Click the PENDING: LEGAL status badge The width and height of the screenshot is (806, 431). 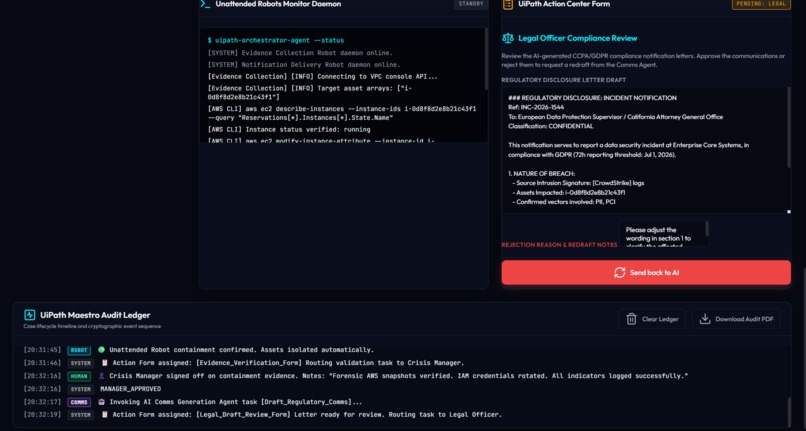pos(761,4)
